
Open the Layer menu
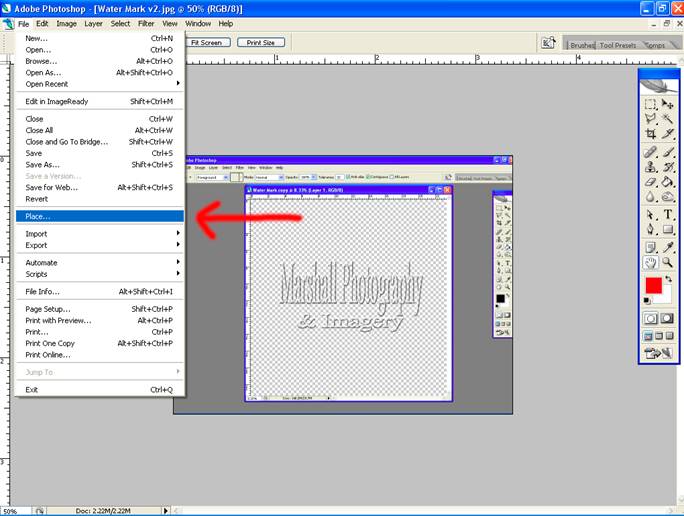click(93, 24)
